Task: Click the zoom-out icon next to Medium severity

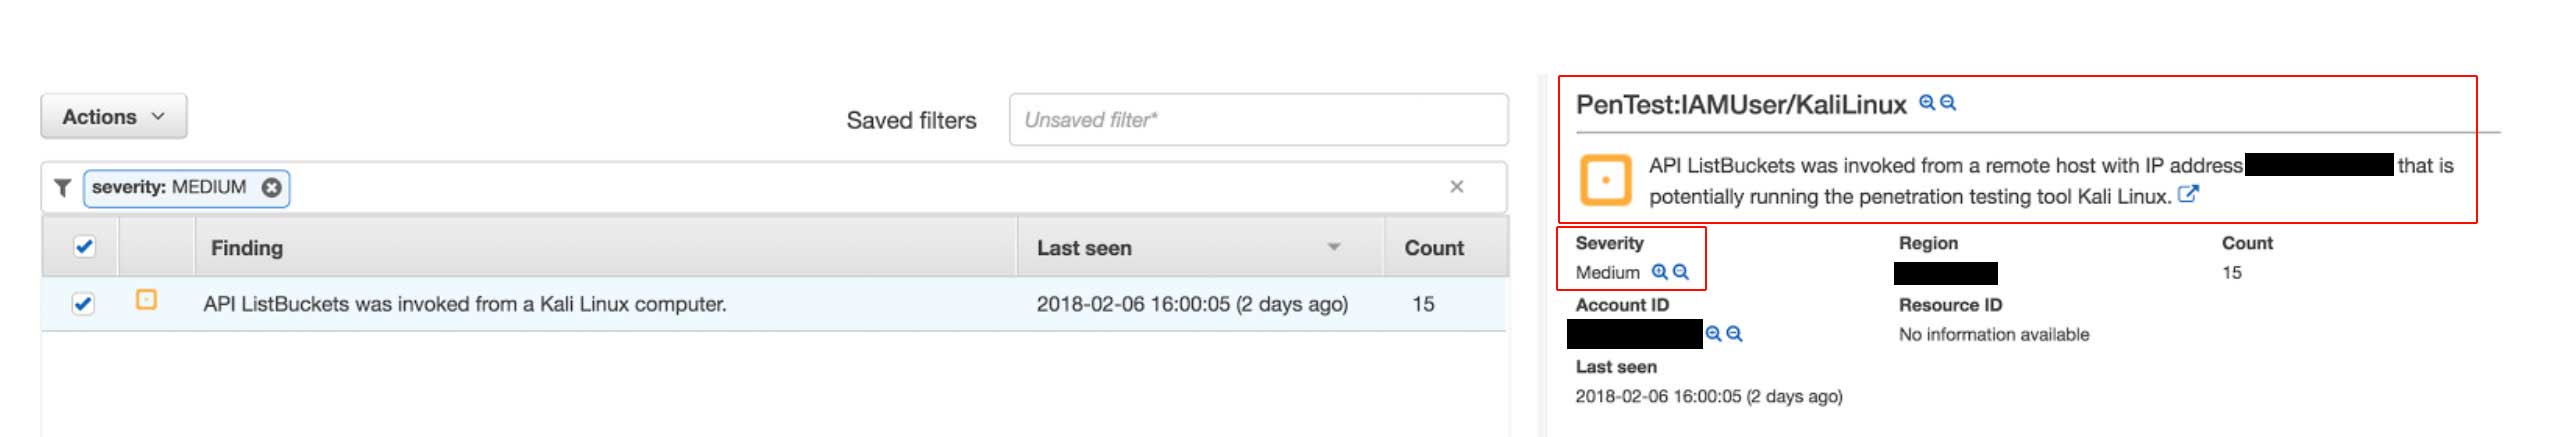Action: [1681, 272]
